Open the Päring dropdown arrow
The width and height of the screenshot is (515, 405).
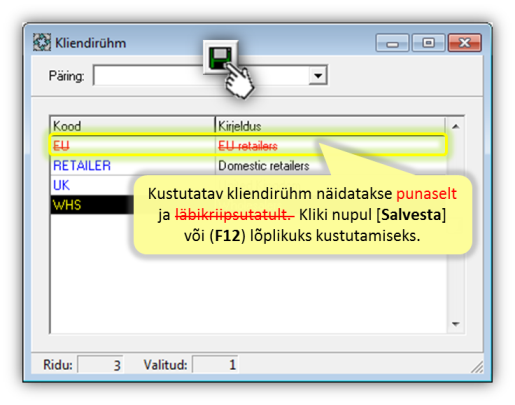318,75
